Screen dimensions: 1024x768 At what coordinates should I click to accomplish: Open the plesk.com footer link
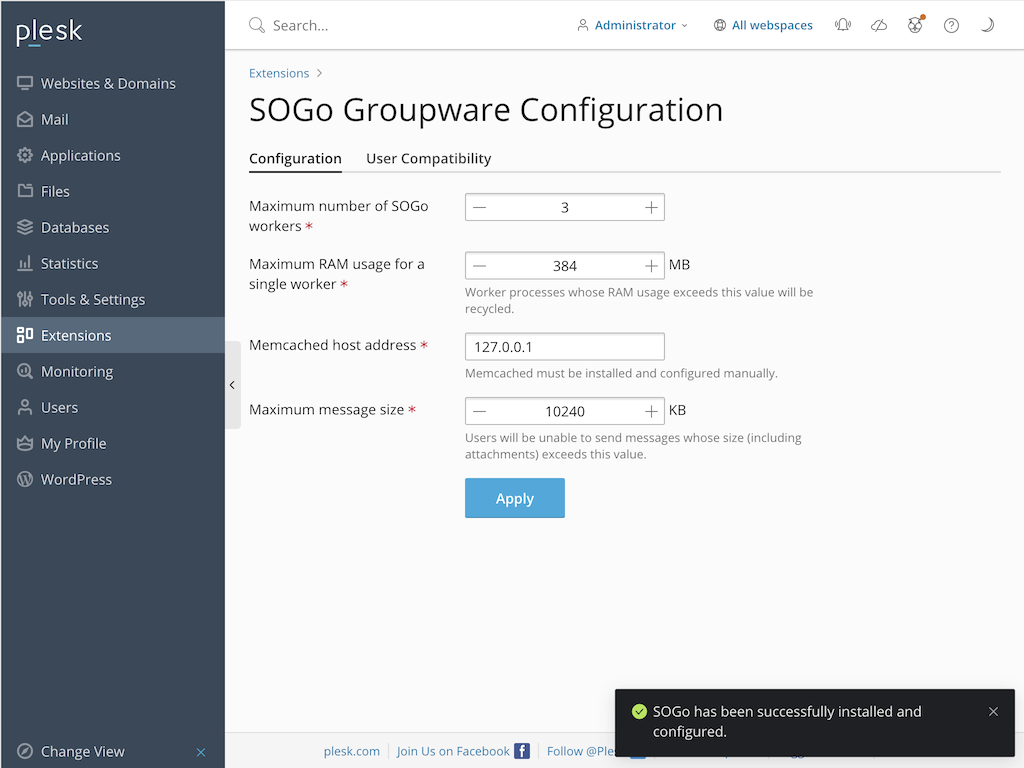[351, 750]
